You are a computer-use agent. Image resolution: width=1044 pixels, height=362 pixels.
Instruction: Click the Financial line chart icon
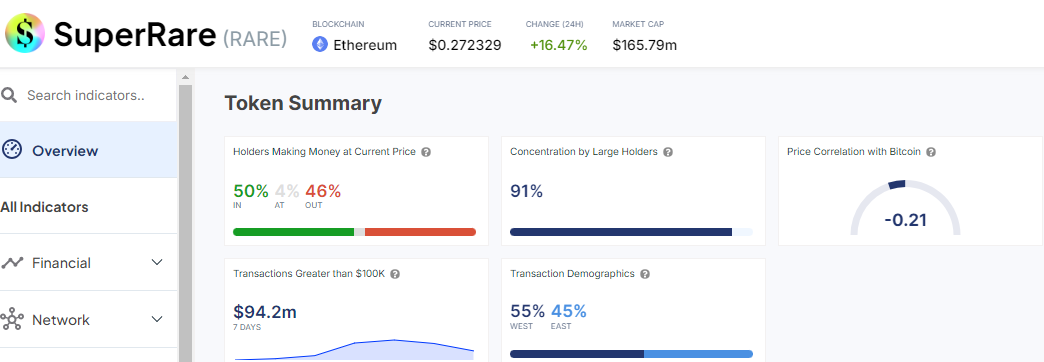[x=12, y=263]
